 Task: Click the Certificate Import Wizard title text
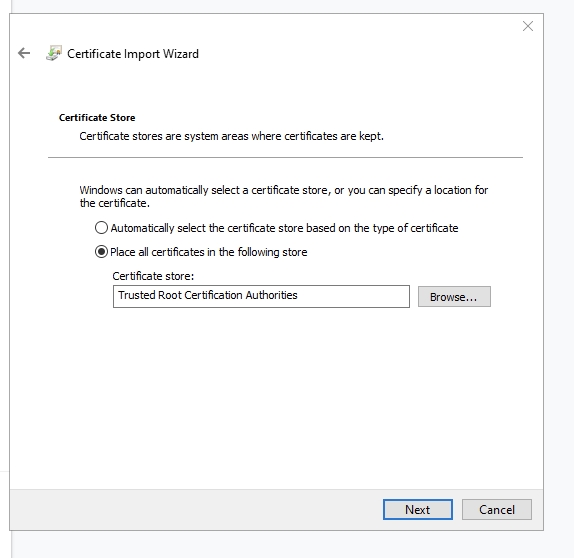133,54
